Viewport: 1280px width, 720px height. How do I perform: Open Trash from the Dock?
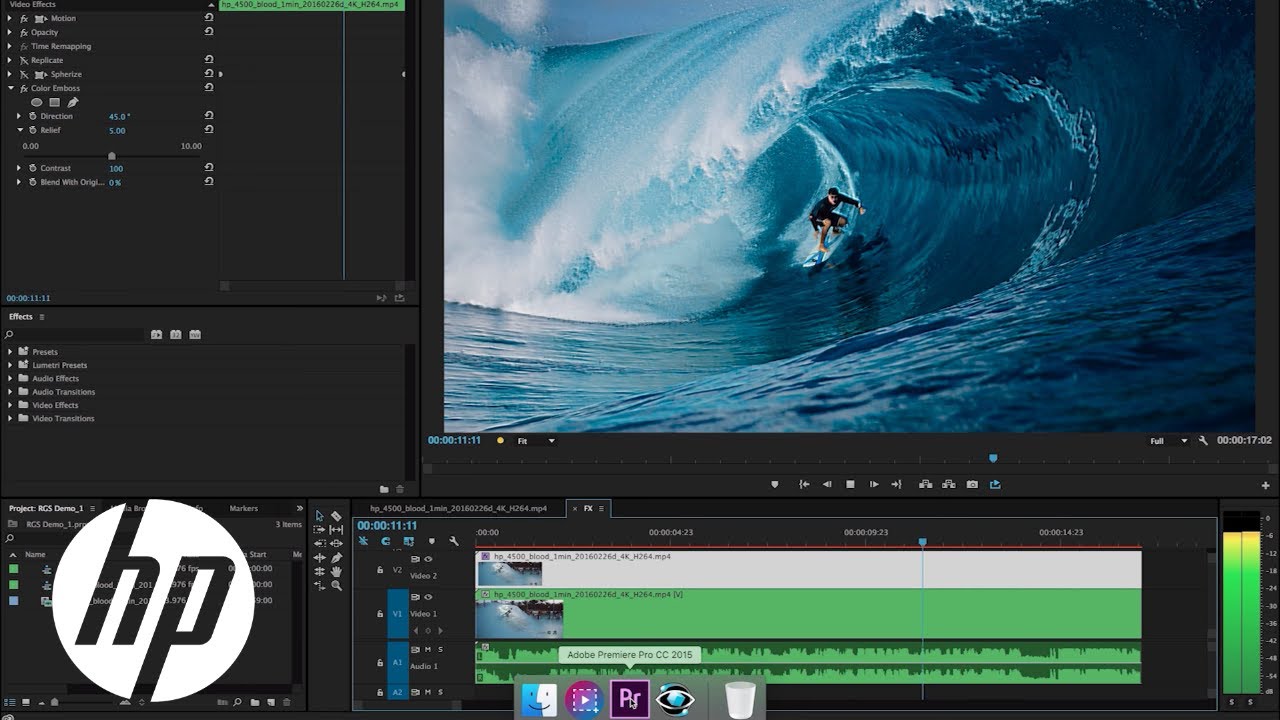[x=741, y=700]
